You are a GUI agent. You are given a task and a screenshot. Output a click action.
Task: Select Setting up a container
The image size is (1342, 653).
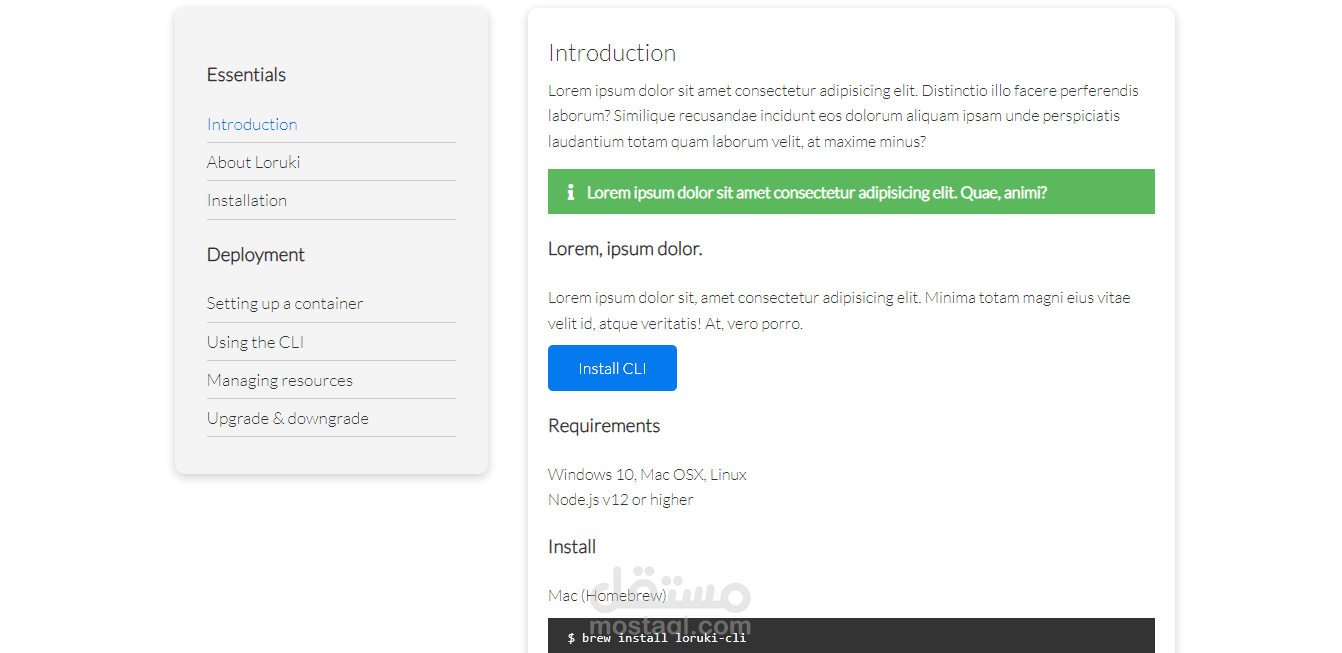click(285, 303)
